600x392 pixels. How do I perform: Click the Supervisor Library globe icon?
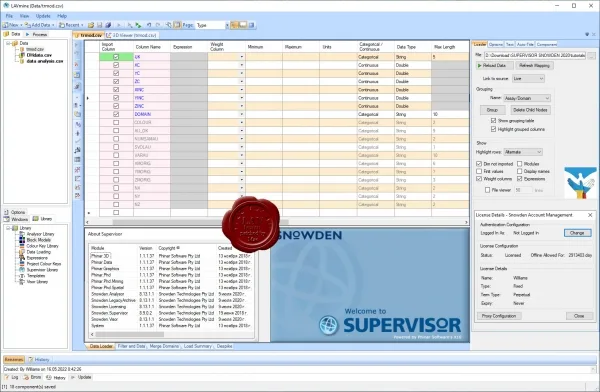pyautogui.click(x=22, y=270)
